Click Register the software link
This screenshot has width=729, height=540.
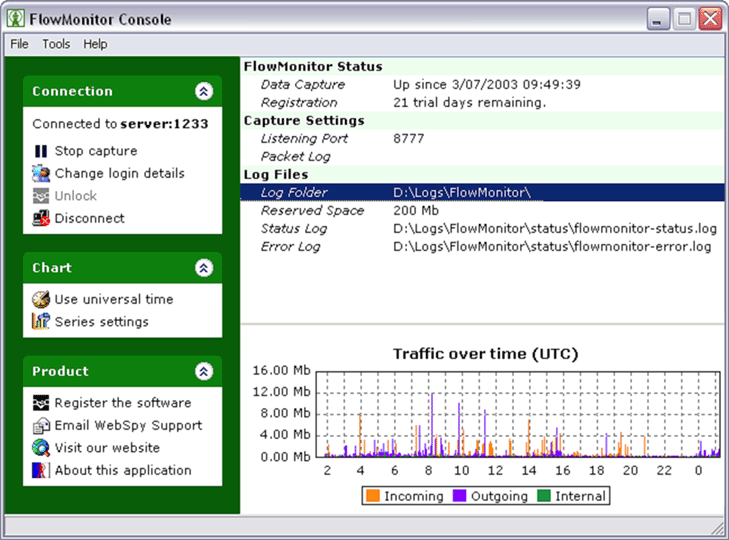click(x=123, y=403)
